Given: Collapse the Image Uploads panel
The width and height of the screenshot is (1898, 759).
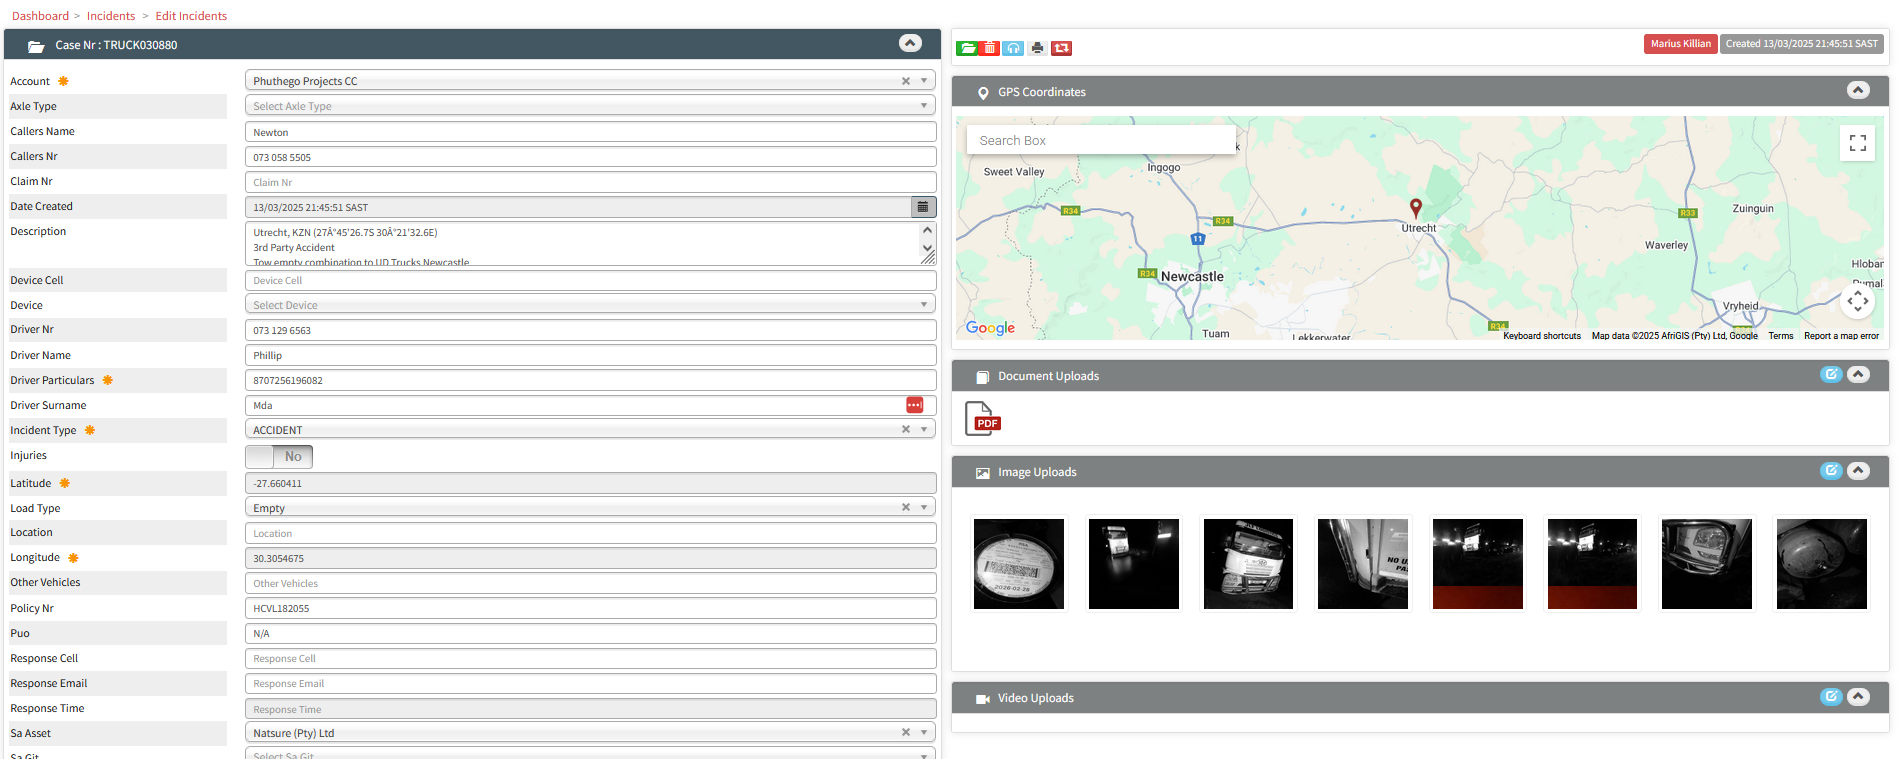Looking at the screenshot, I should (x=1858, y=470).
